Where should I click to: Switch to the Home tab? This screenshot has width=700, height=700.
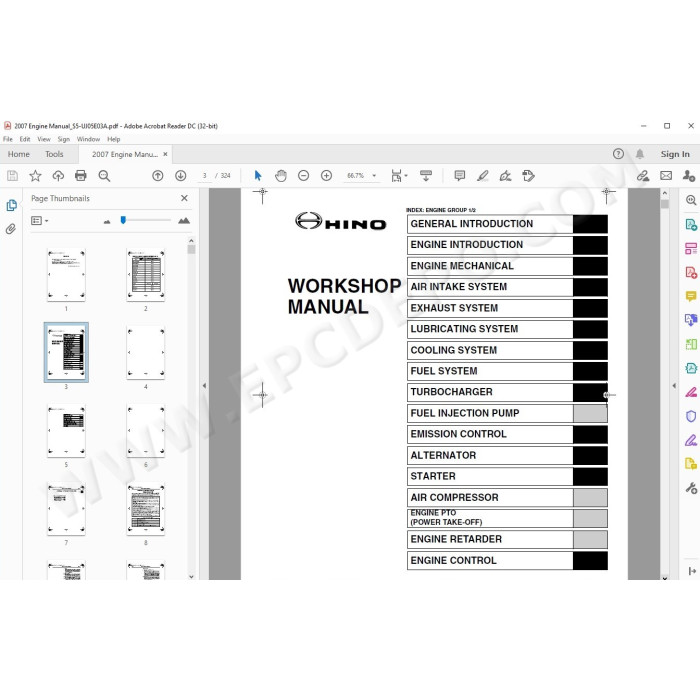(19, 154)
